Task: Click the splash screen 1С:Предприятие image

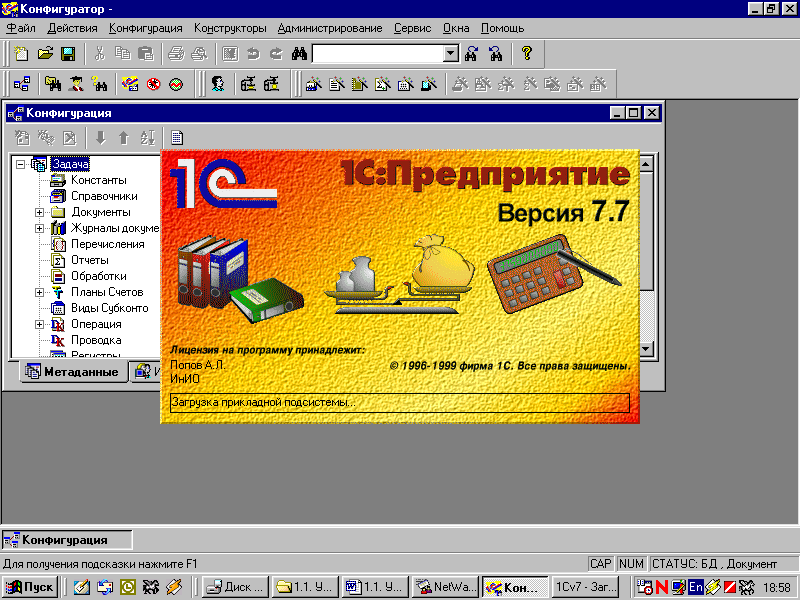Action: point(400,286)
